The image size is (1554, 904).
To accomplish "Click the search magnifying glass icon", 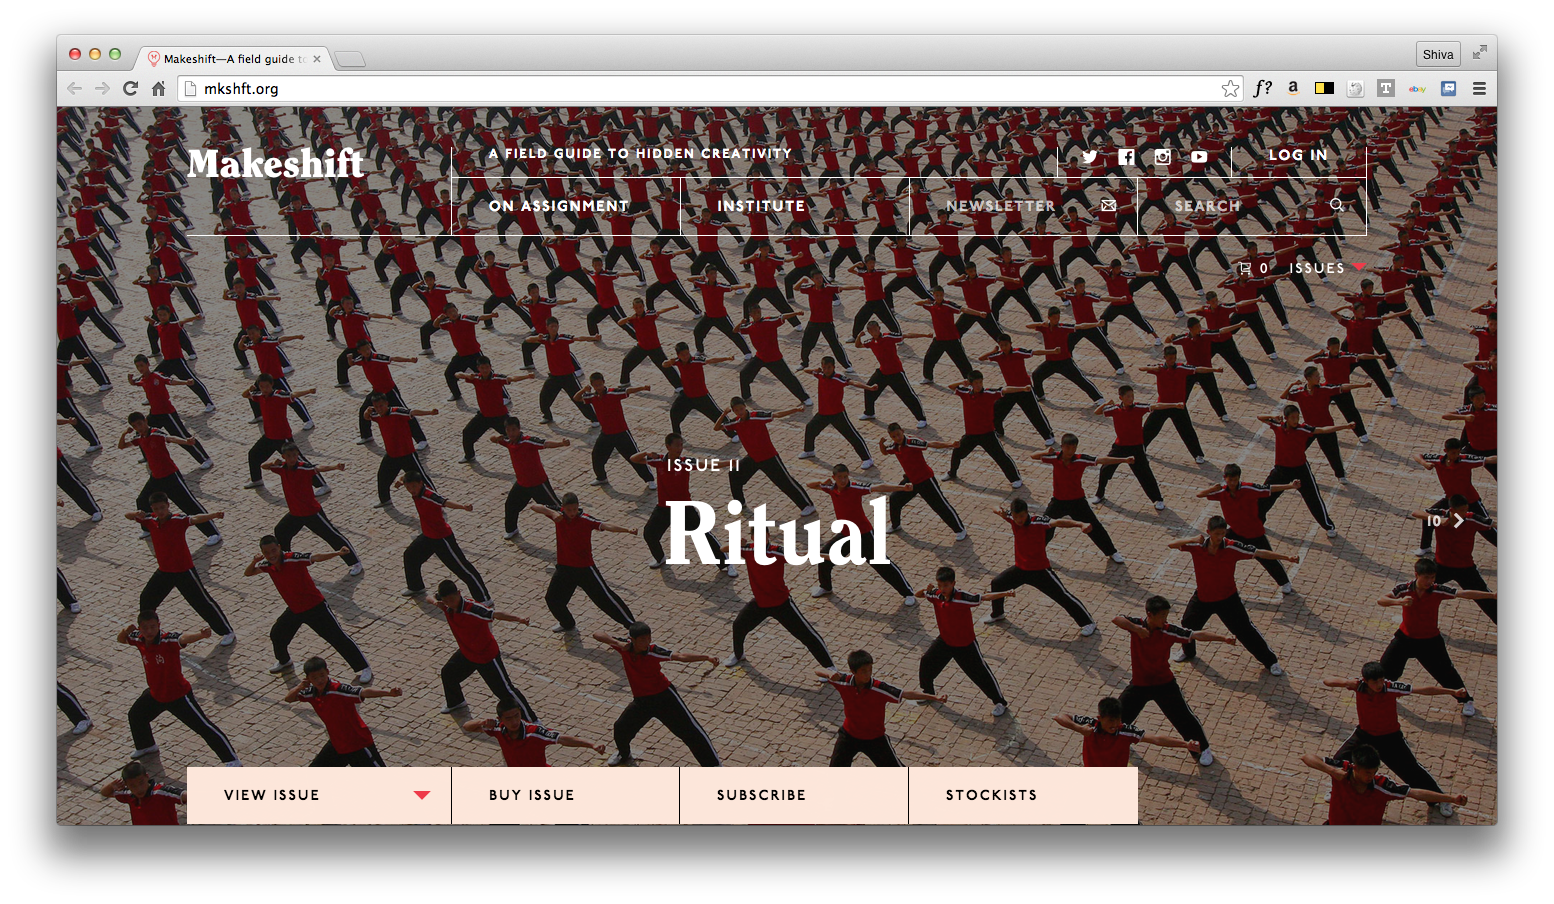I will [x=1337, y=205].
